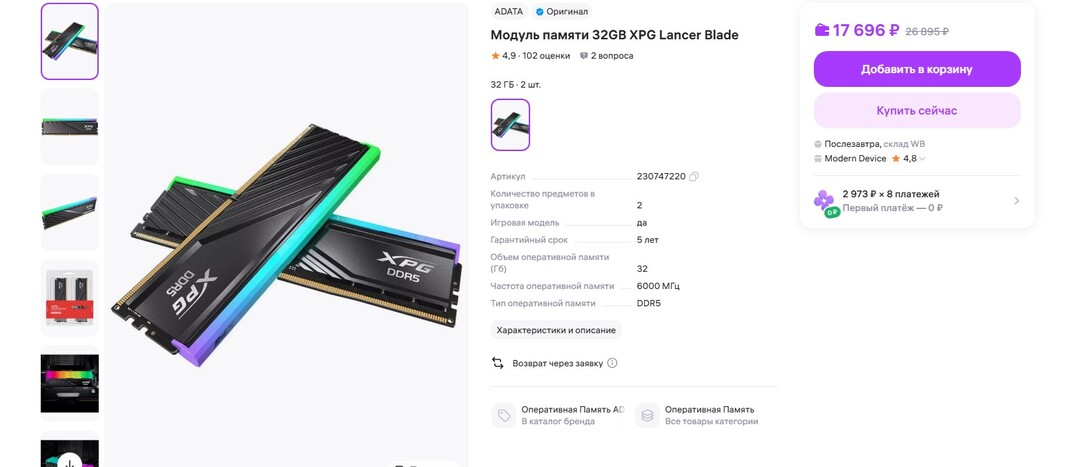Open the 102 оценки reviews link
Screen dimensions: 1090x467
click(546, 56)
